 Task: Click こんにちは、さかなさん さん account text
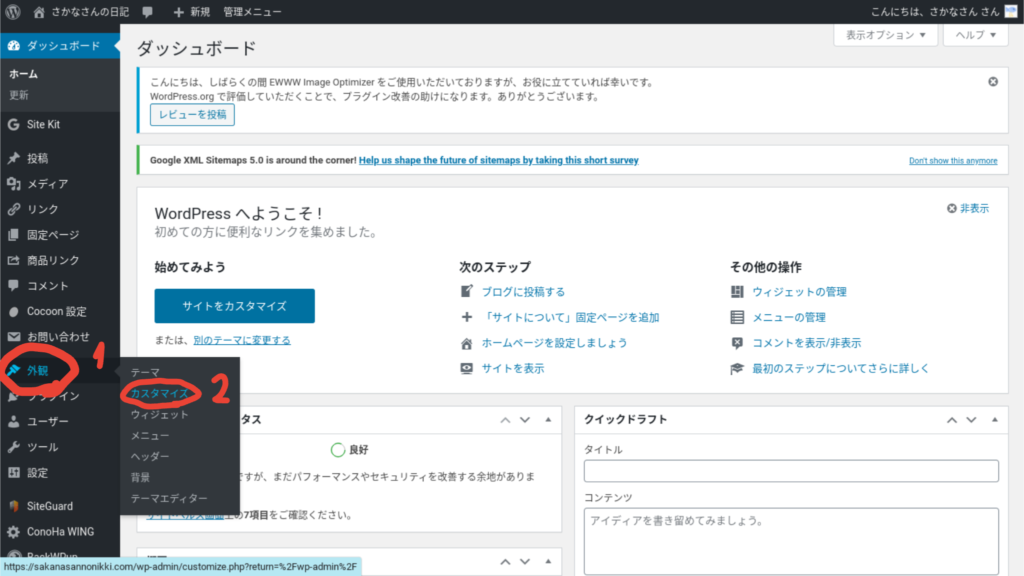pyautogui.click(x=935, y=12)
